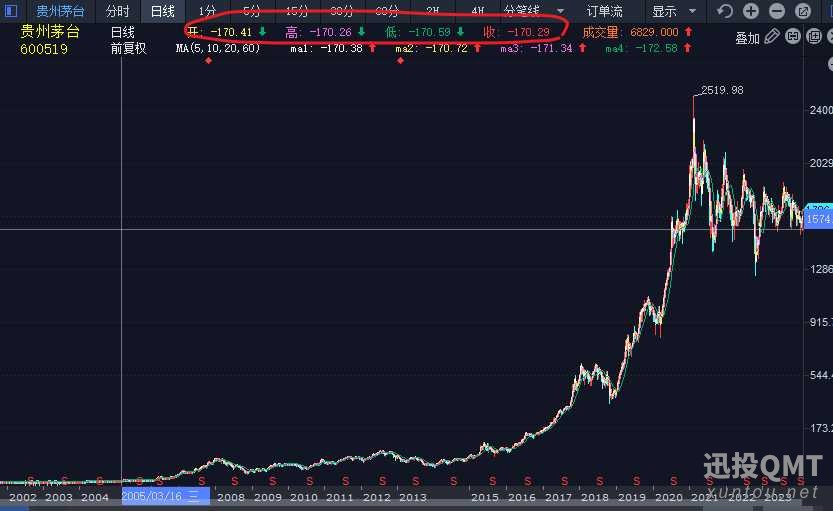Expand the dropdown arrow next to 显示

692,11
